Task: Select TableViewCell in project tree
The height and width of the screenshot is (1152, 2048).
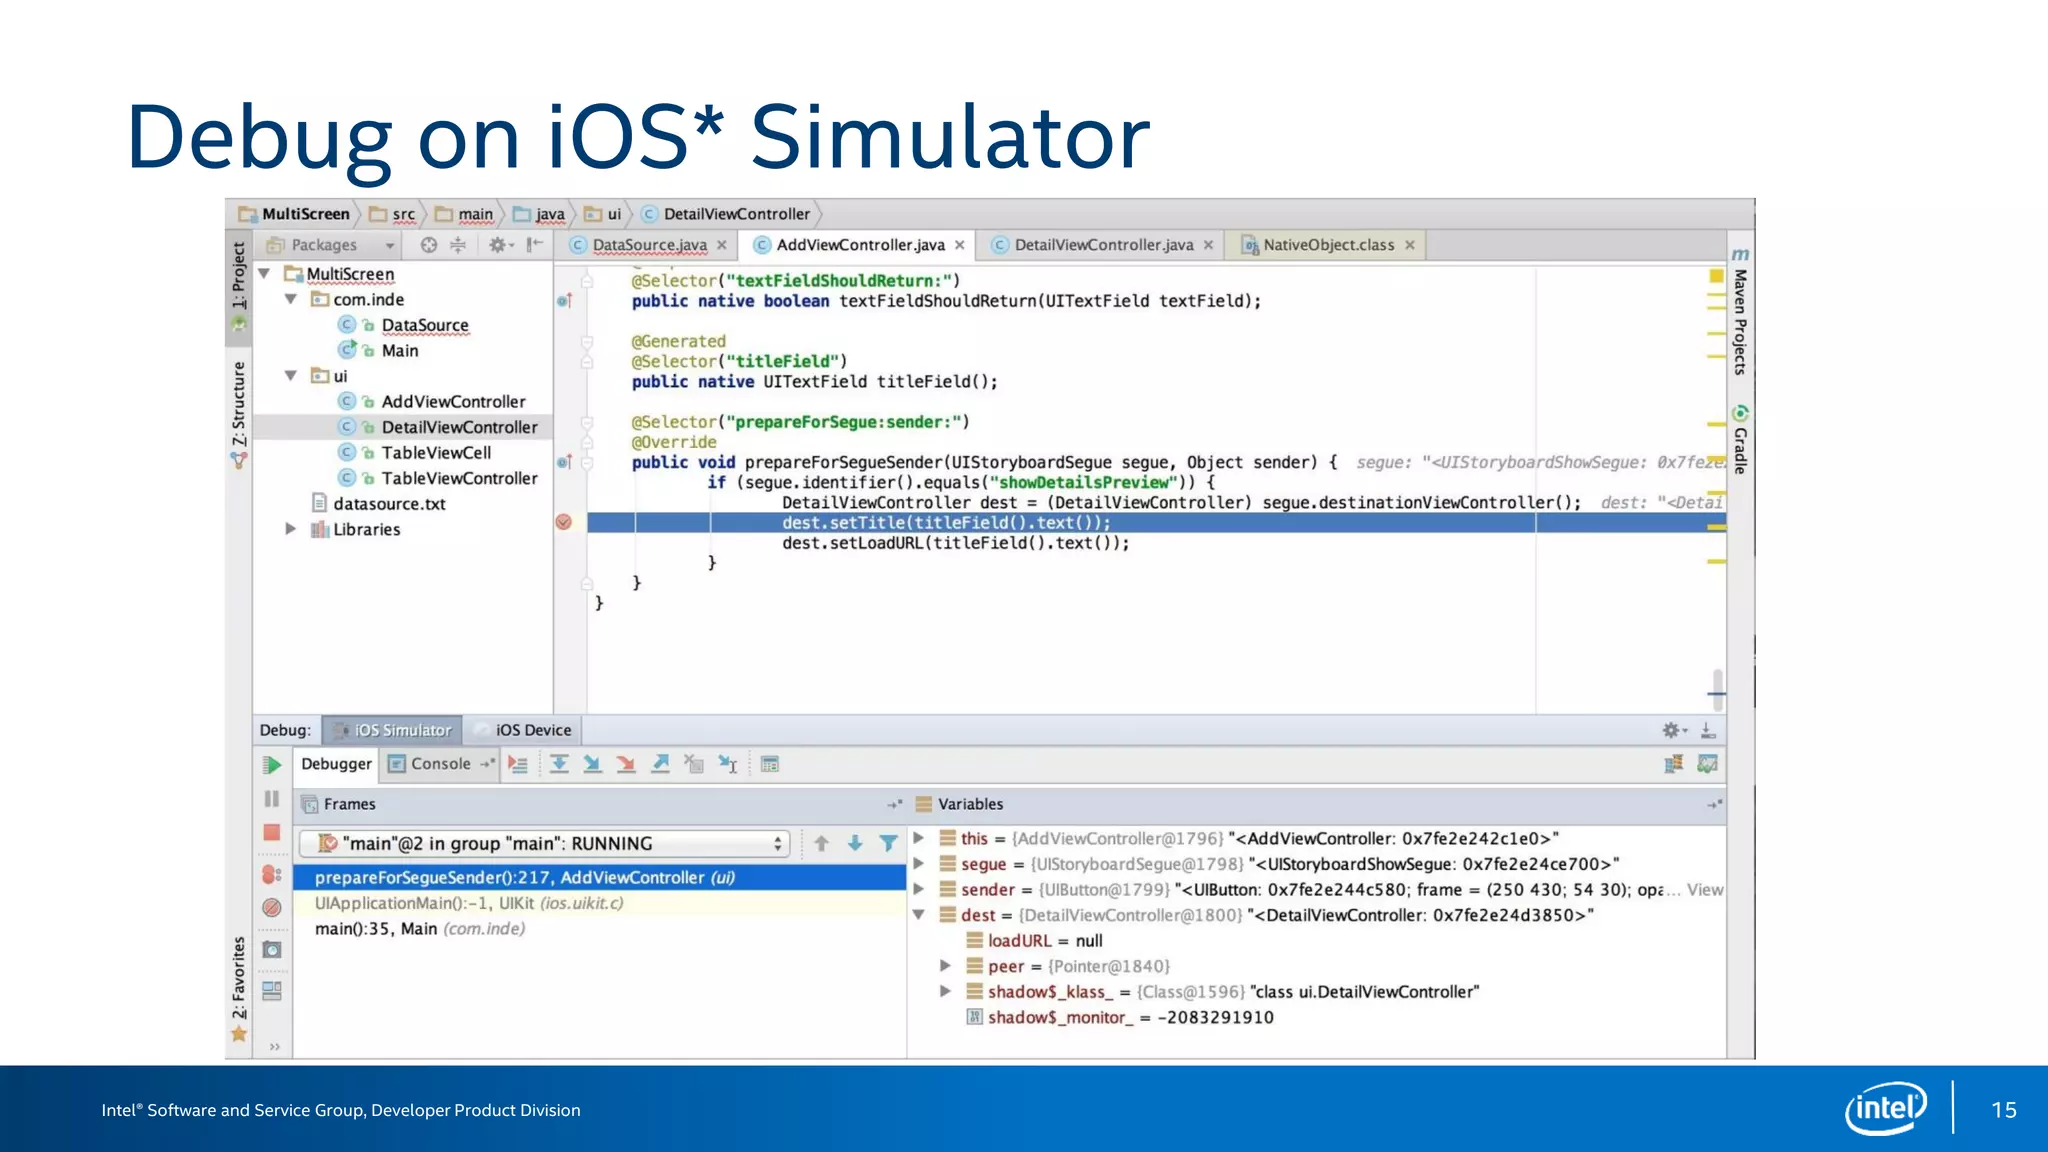Action: [x=436, y=453]
